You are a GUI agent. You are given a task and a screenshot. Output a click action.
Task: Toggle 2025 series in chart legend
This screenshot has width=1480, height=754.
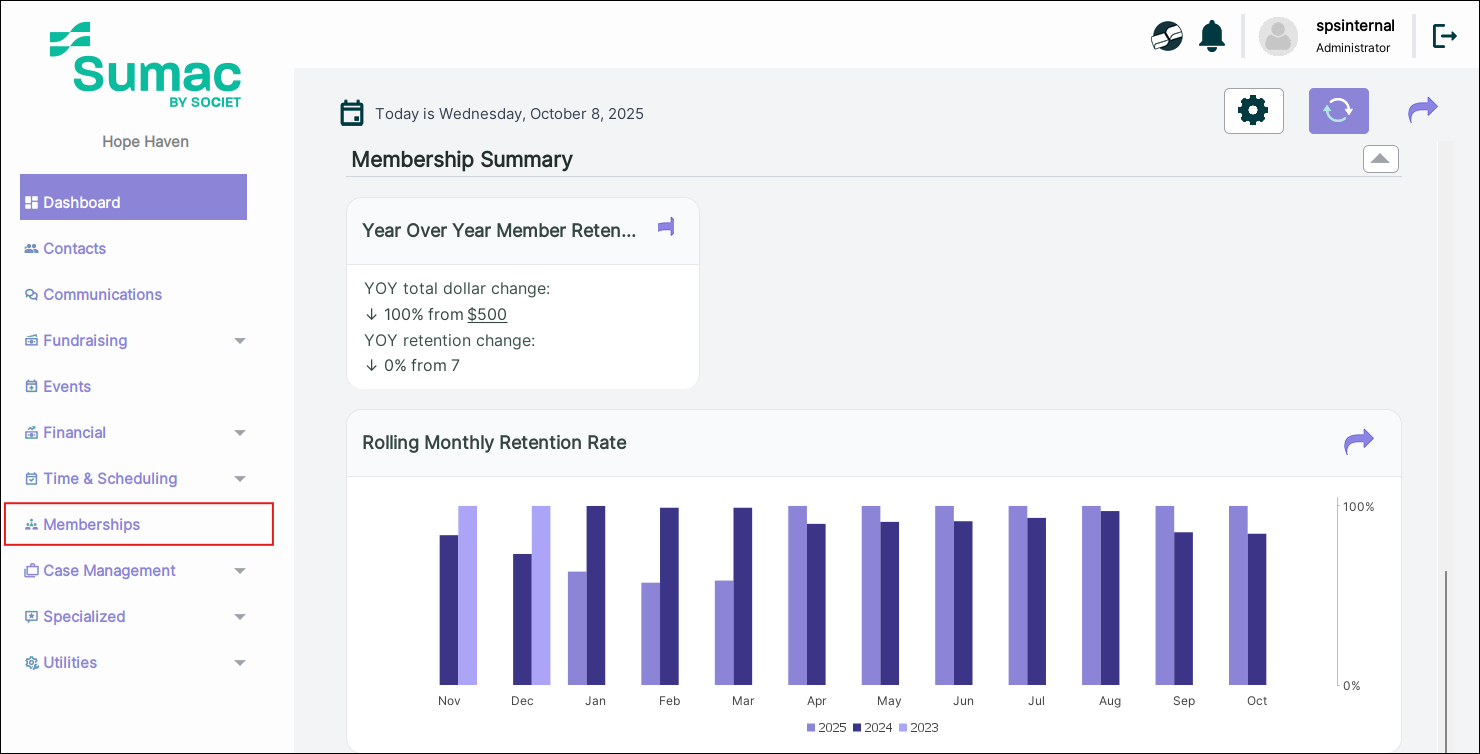[826, 728]
